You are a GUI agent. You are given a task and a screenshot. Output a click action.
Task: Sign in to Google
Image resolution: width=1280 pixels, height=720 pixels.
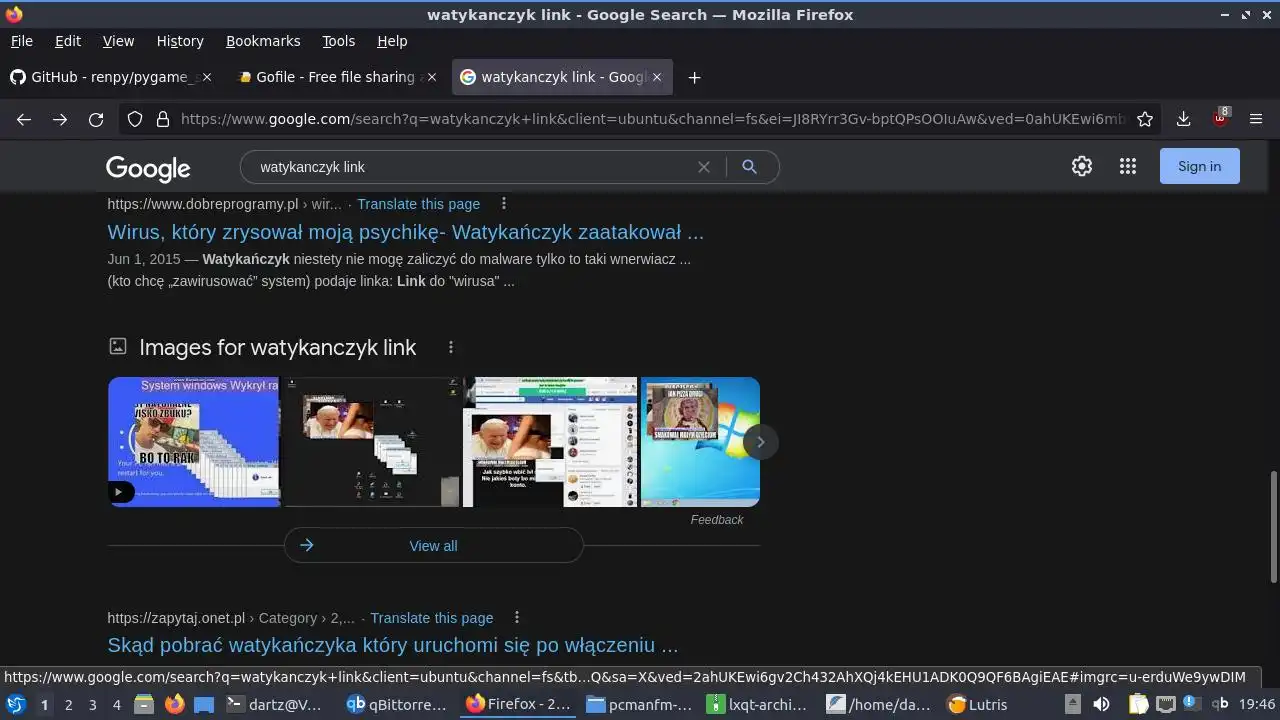point(1199,166)
